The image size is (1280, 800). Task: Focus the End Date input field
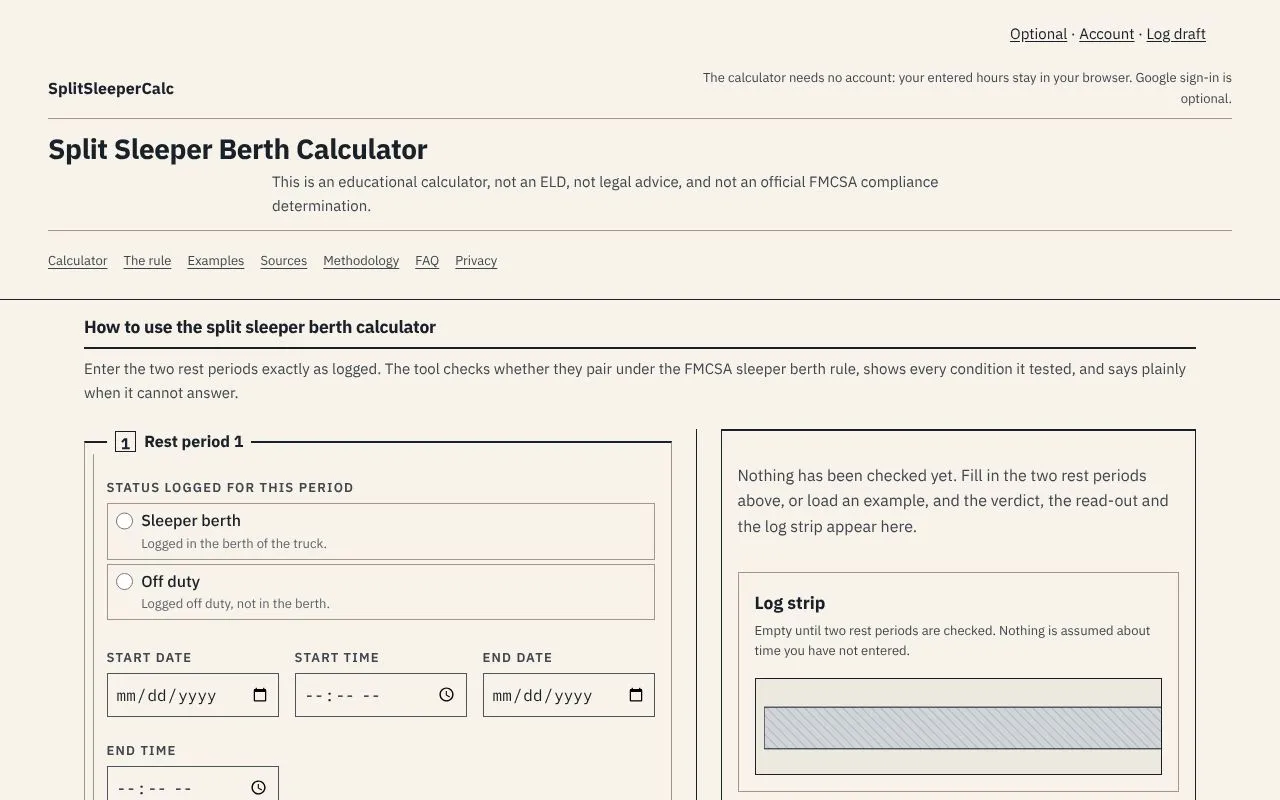click(569, 695)
